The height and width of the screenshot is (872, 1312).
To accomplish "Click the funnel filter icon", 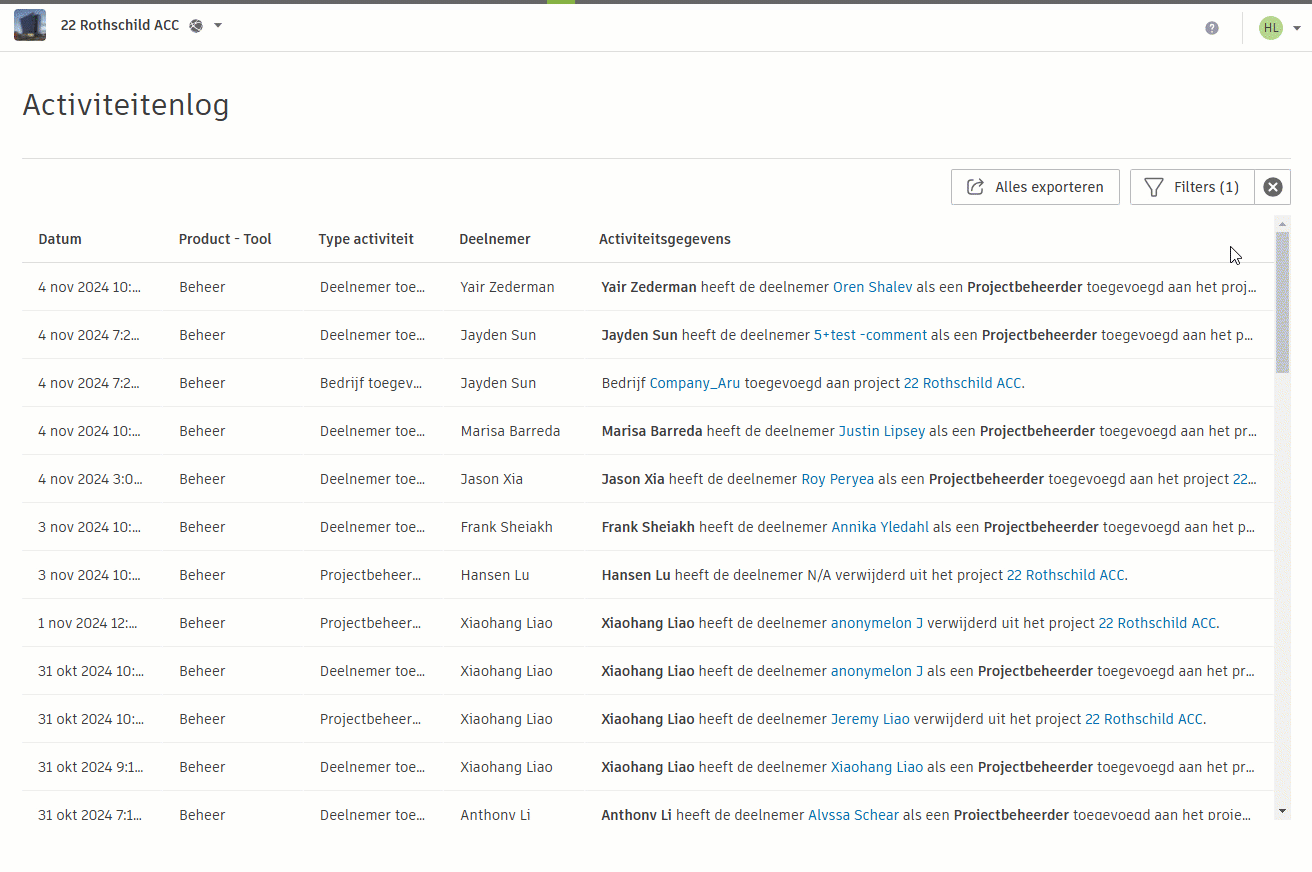I will pyautogui.click(x=1154, y=187).
